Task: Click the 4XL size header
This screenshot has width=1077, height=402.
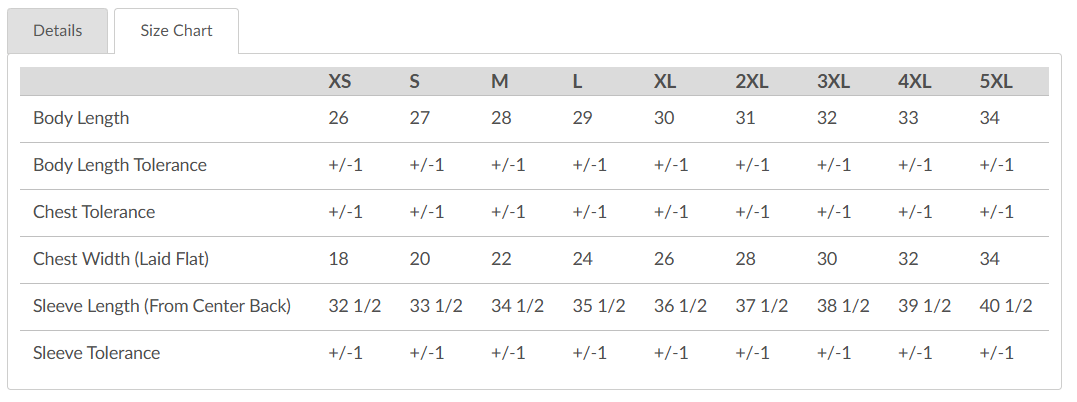Action: [914, 82]
